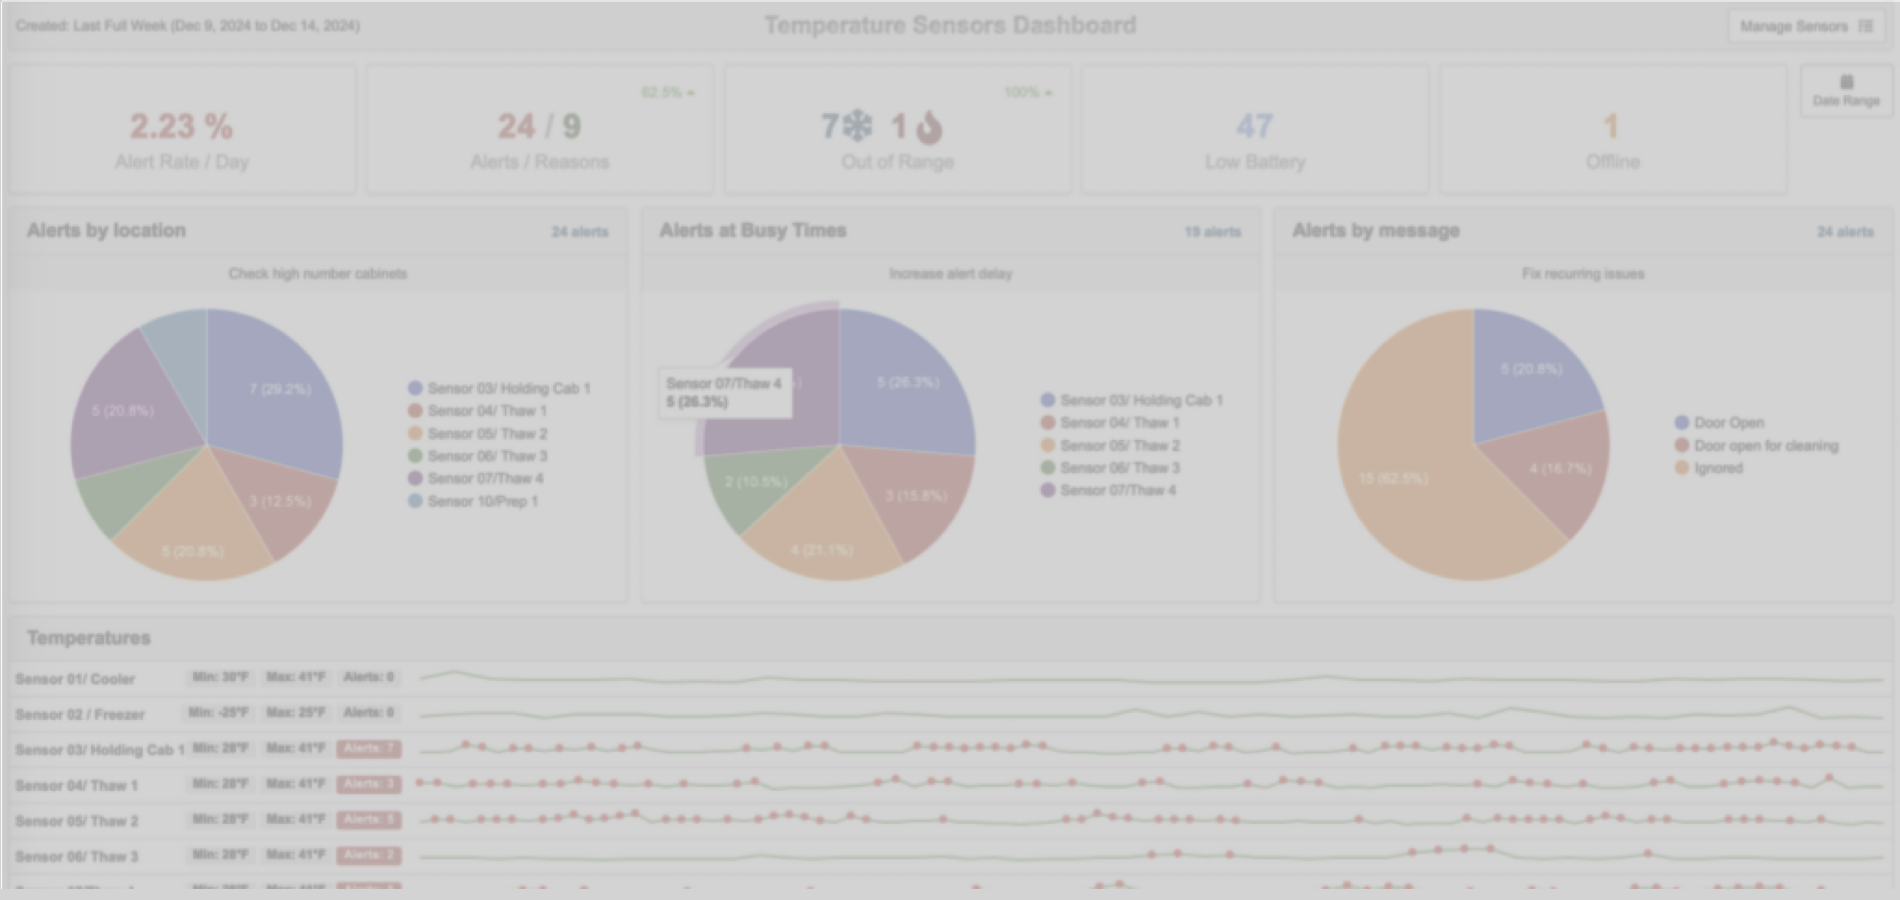Click the Manage Sensors list icon

click(x=1865, y=26)
